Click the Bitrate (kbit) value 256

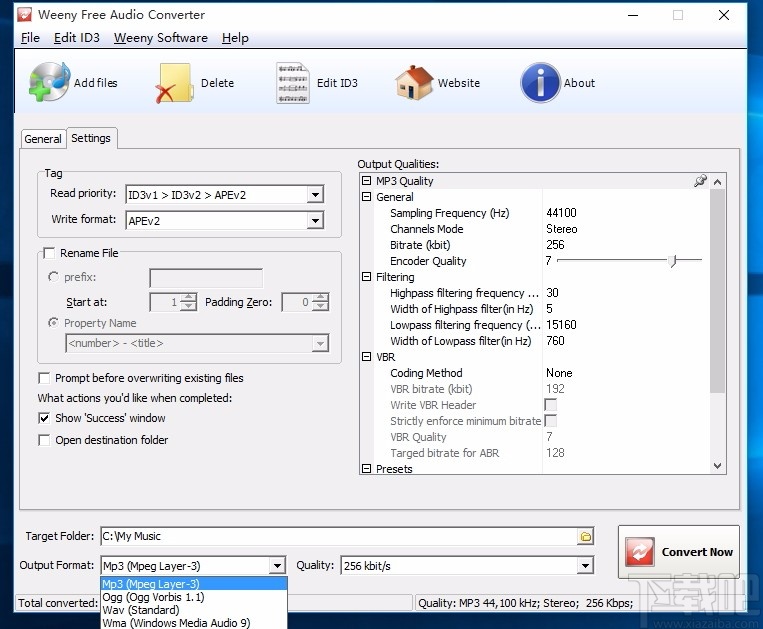[555, 245]
